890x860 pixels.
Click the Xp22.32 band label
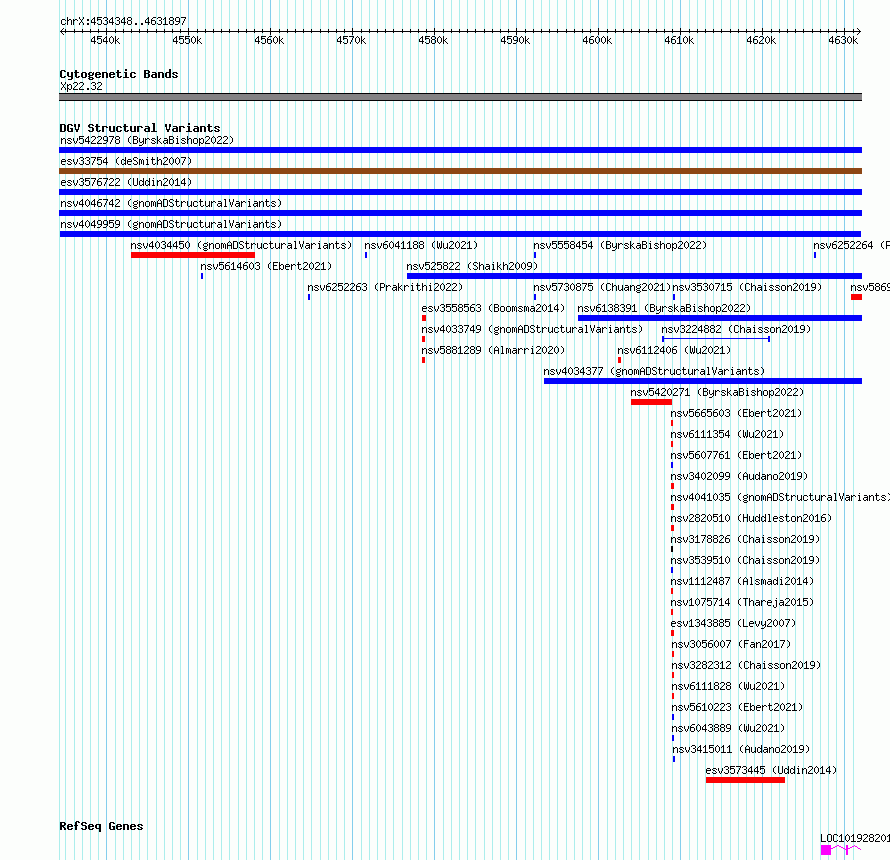82,86
